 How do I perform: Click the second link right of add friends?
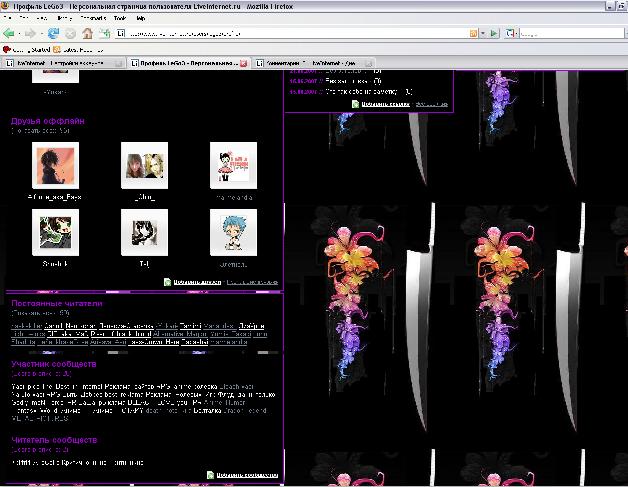pos(252,282)
